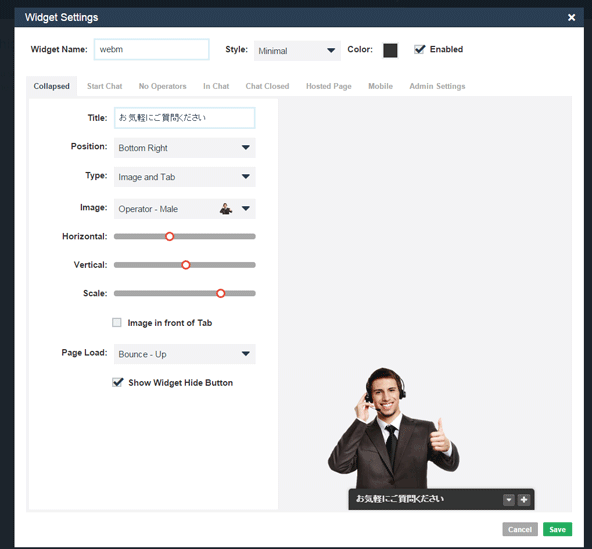Viewport: 592px width, 549px height.
Task: Expand the Type dropdown showing Image and Tab
Action: 185,177
